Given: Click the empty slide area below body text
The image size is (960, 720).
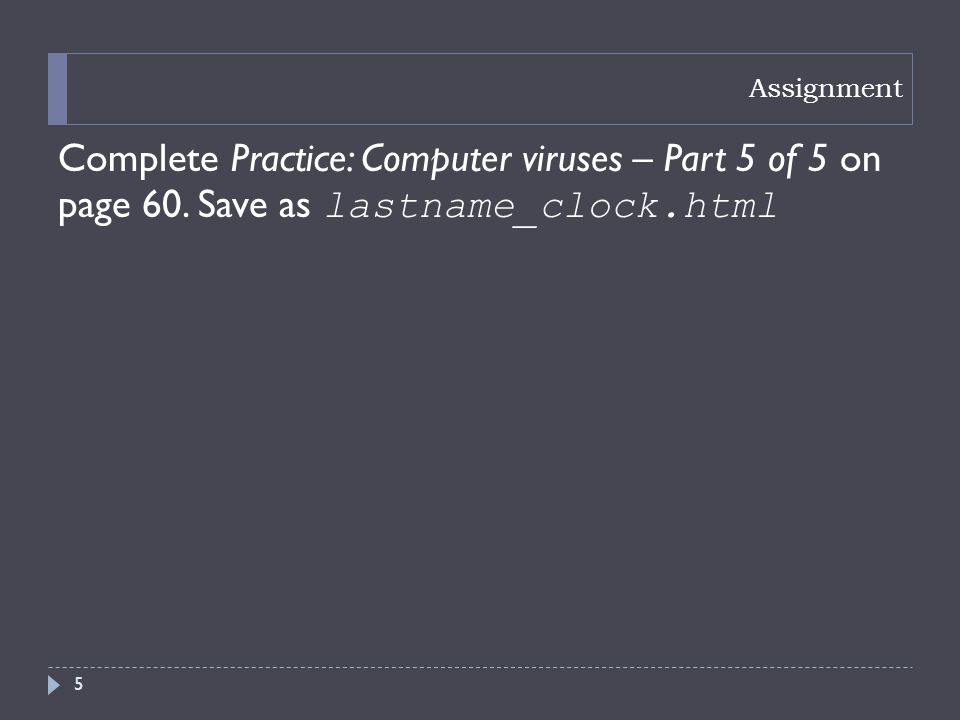Looking at the screenshot, I should (480, 441).
